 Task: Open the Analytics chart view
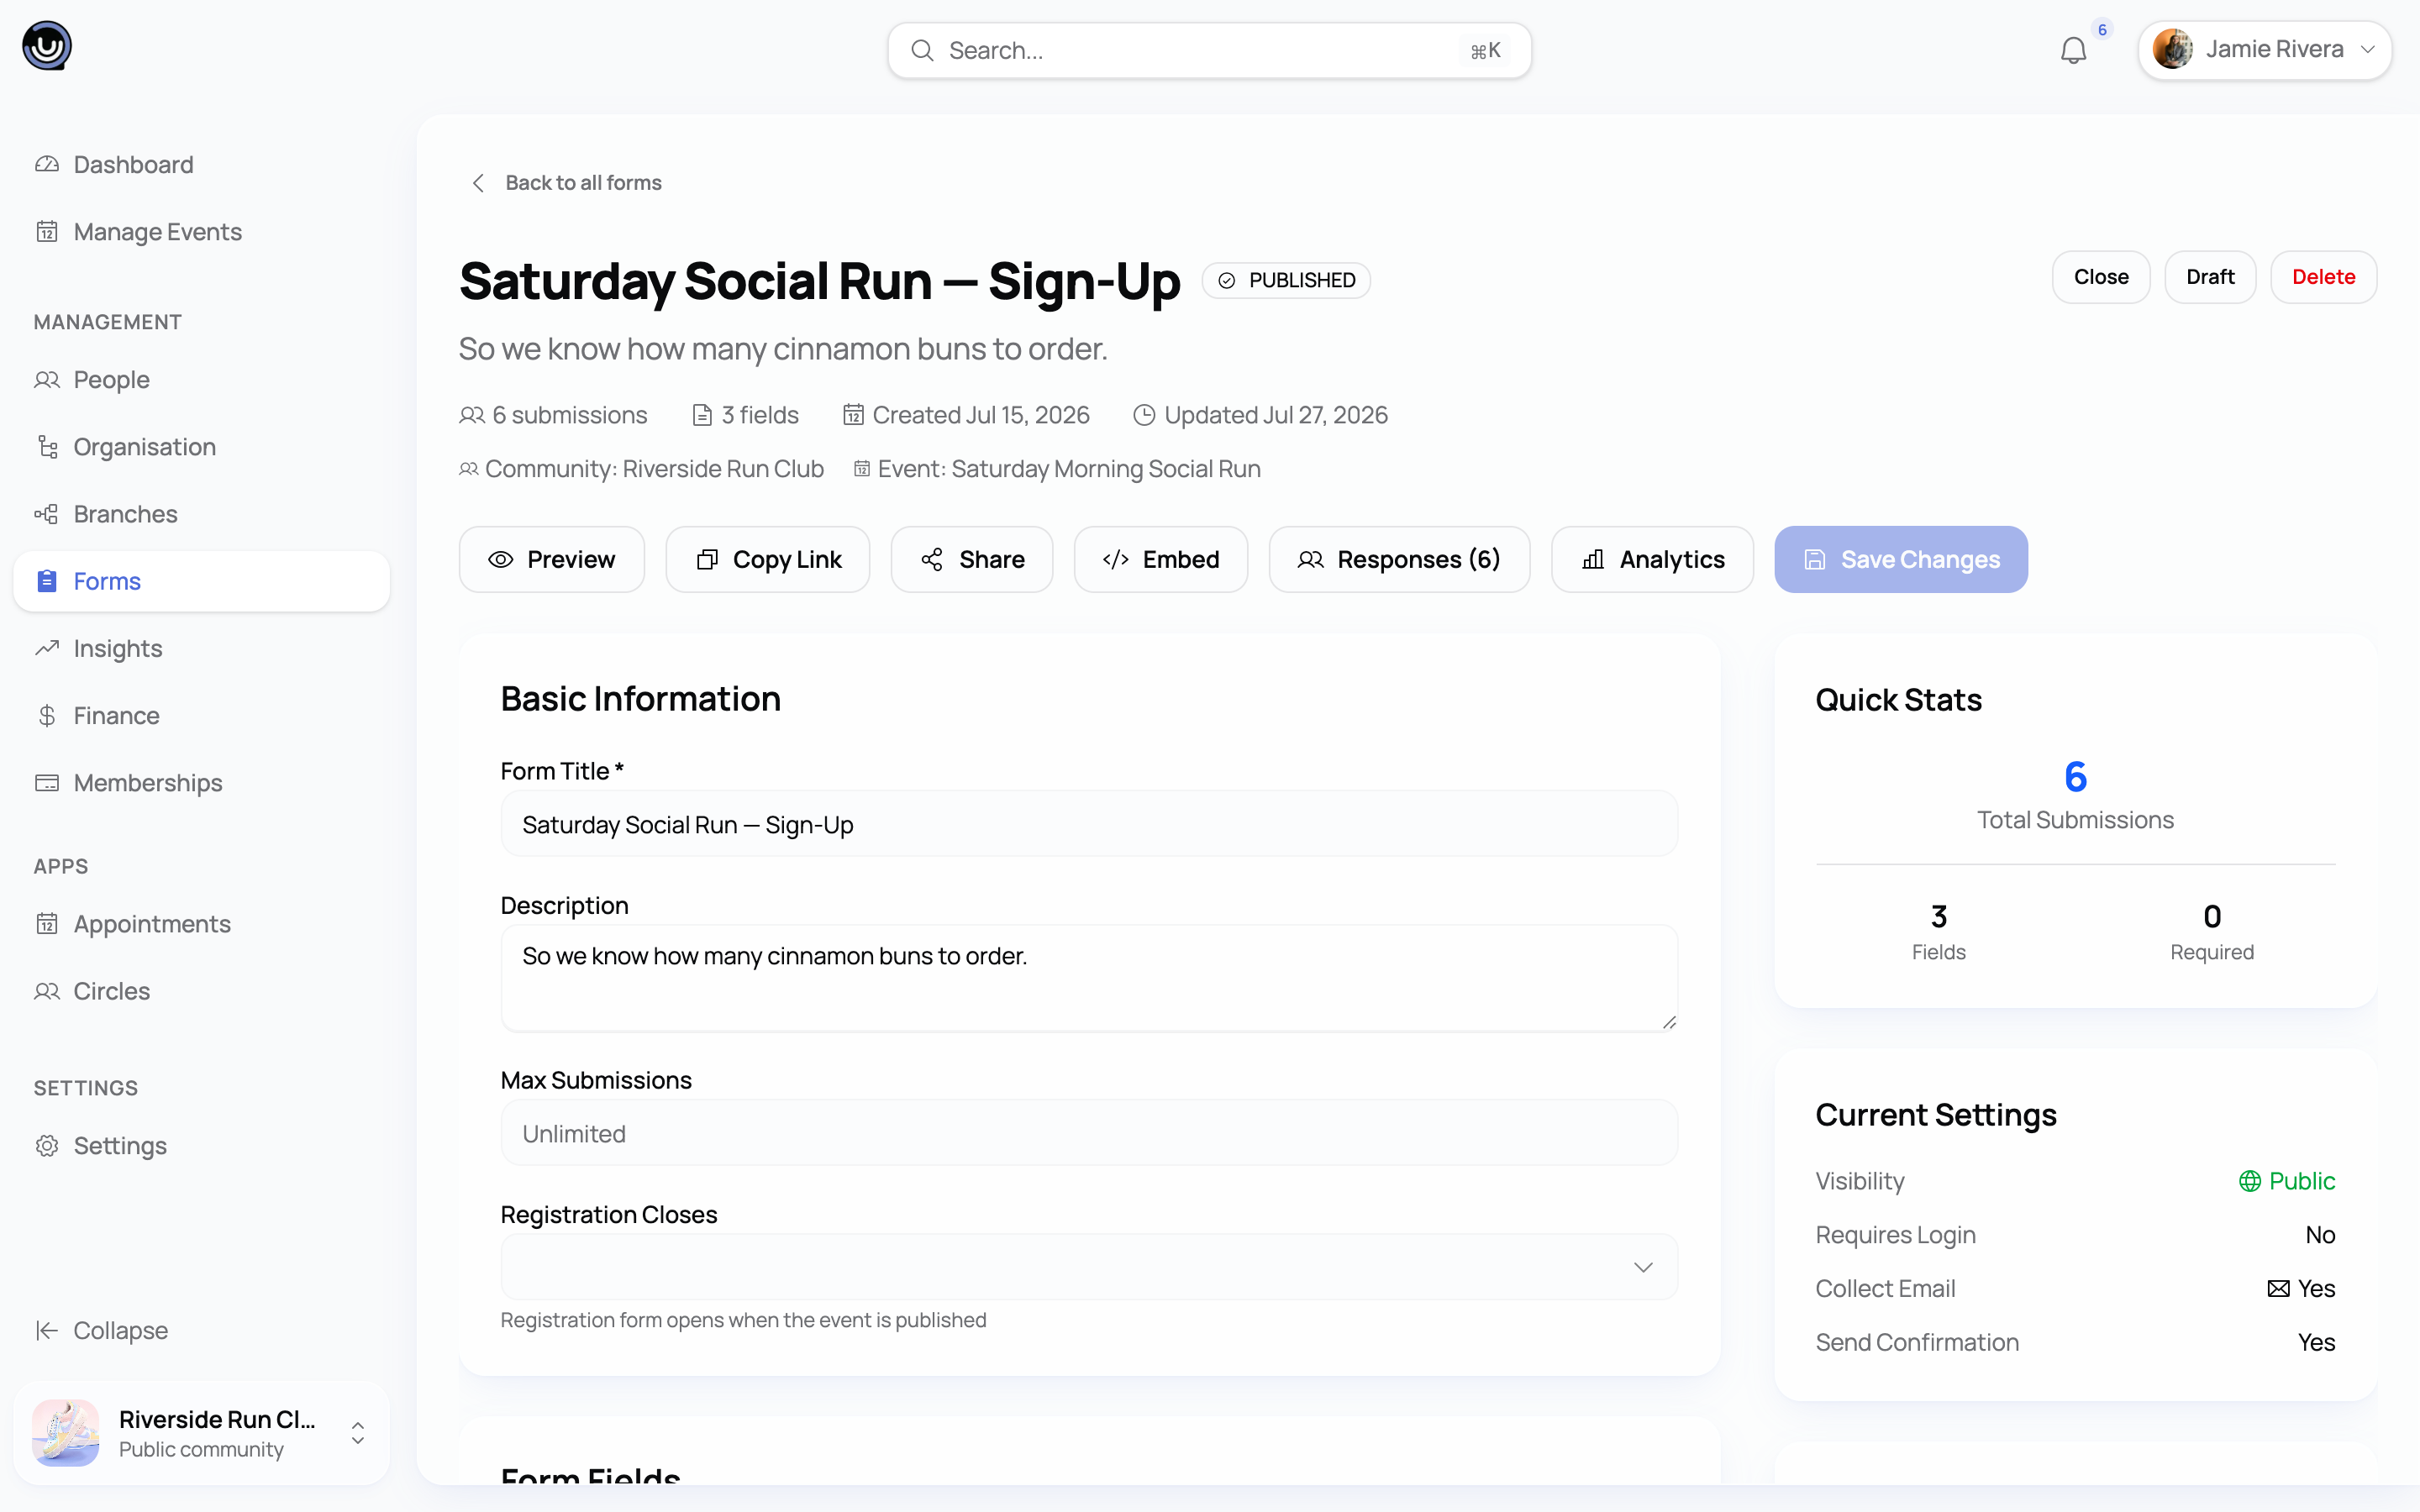point(1652,559)
